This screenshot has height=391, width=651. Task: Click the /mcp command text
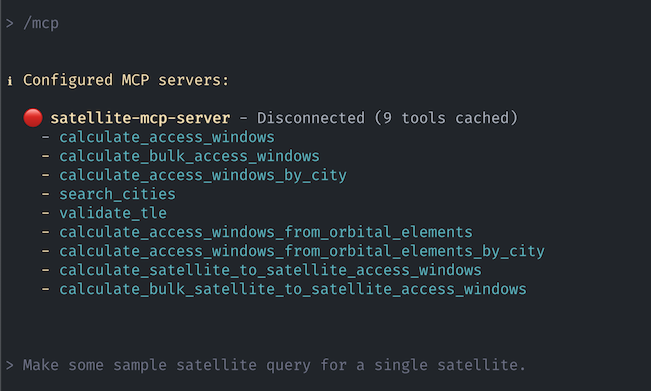click(41, 23)
